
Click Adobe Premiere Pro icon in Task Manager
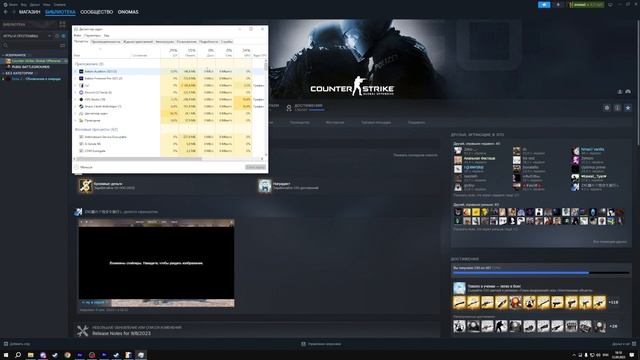tap(81, 78)
